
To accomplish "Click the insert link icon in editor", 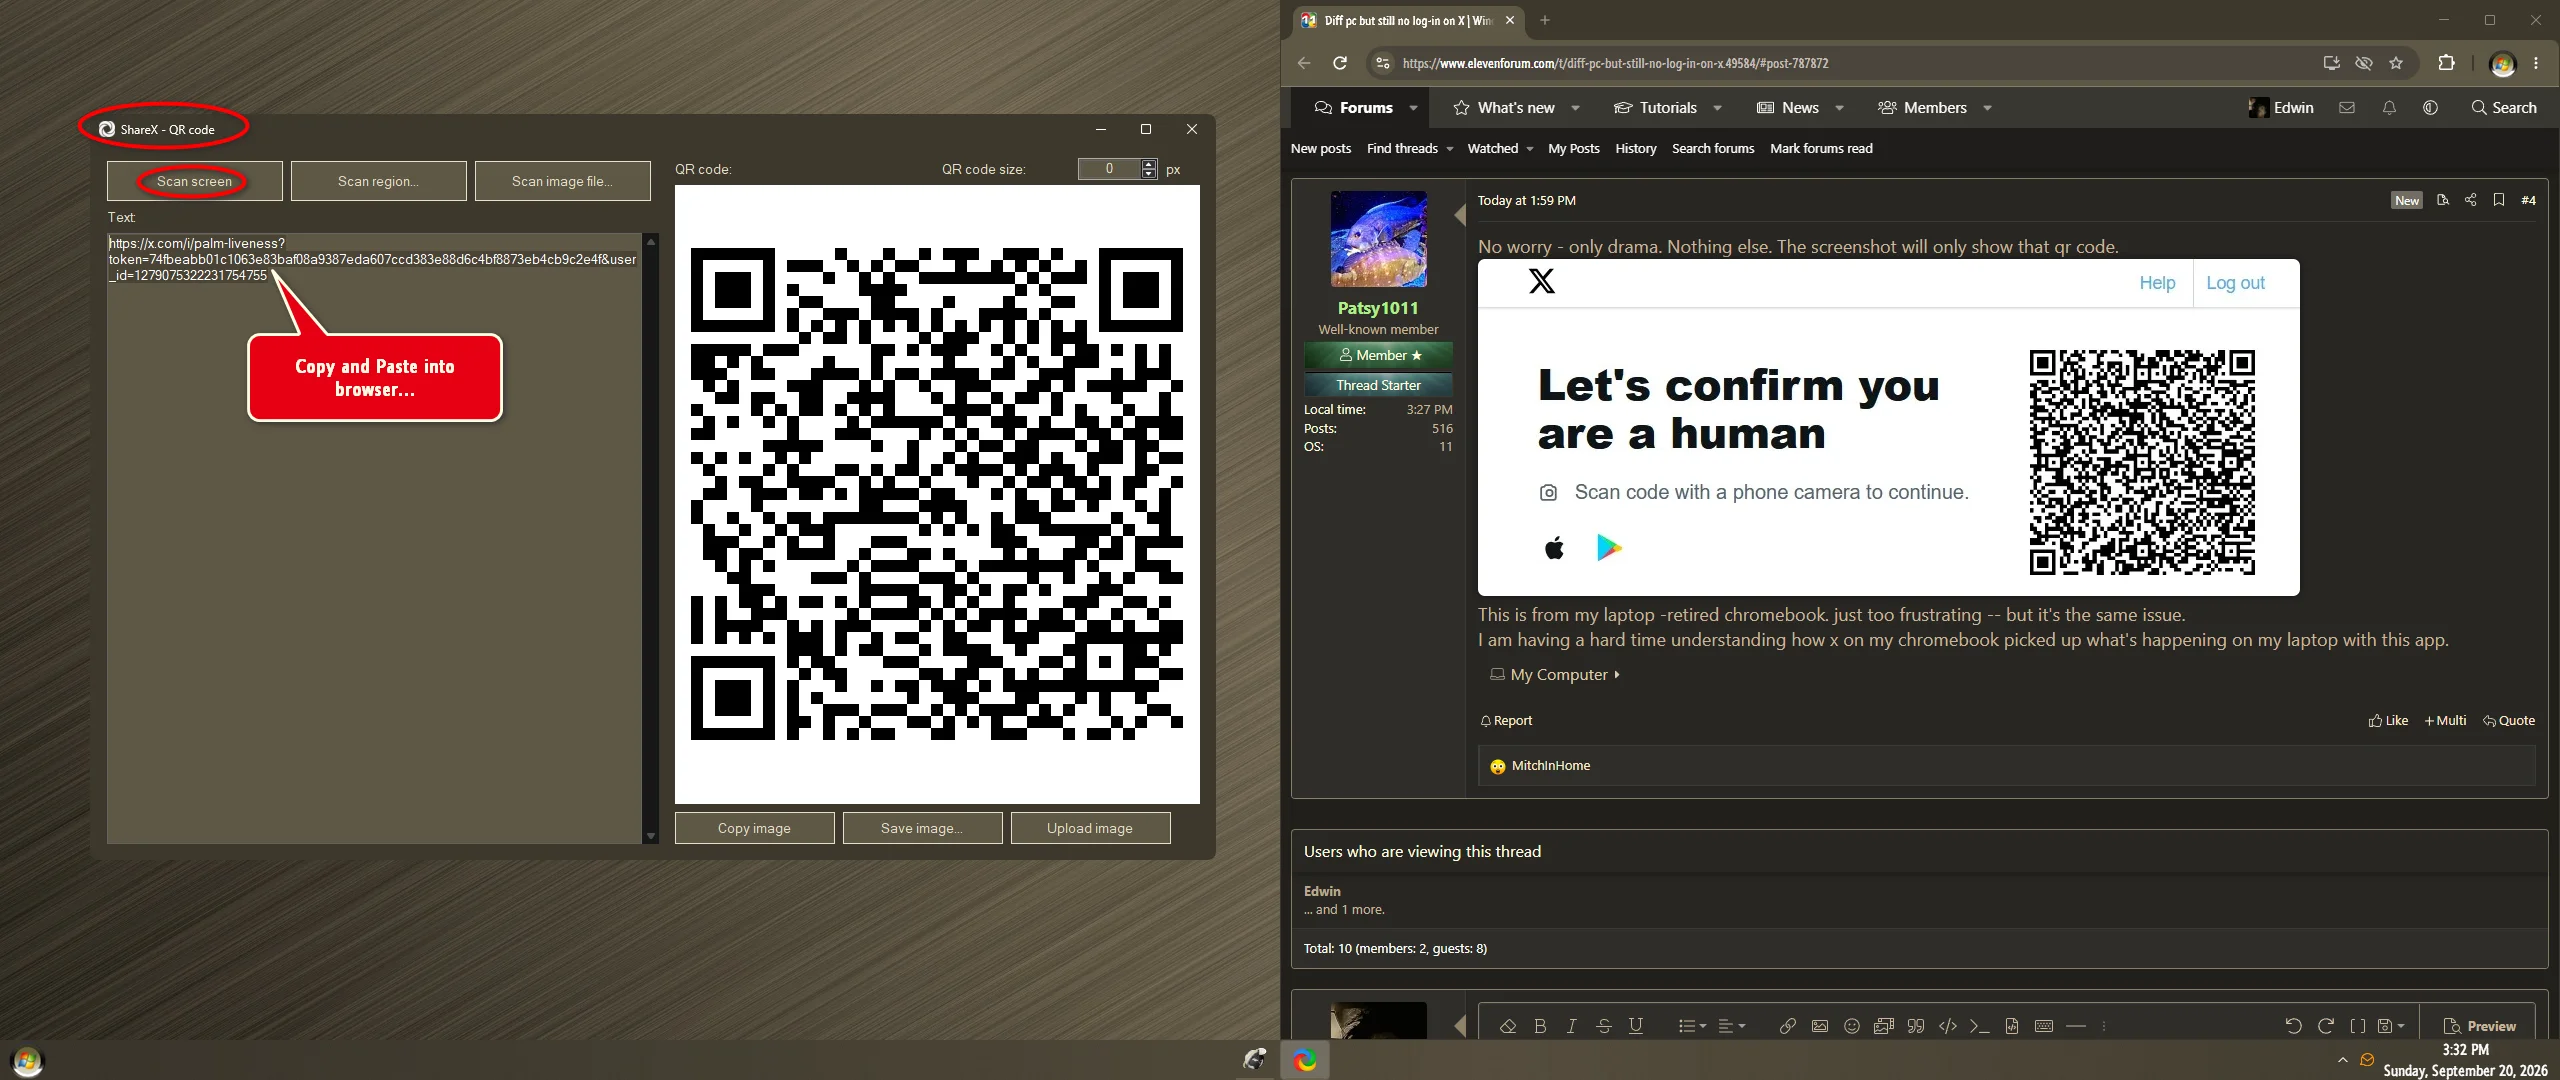I will (x=1787, y=1026).
